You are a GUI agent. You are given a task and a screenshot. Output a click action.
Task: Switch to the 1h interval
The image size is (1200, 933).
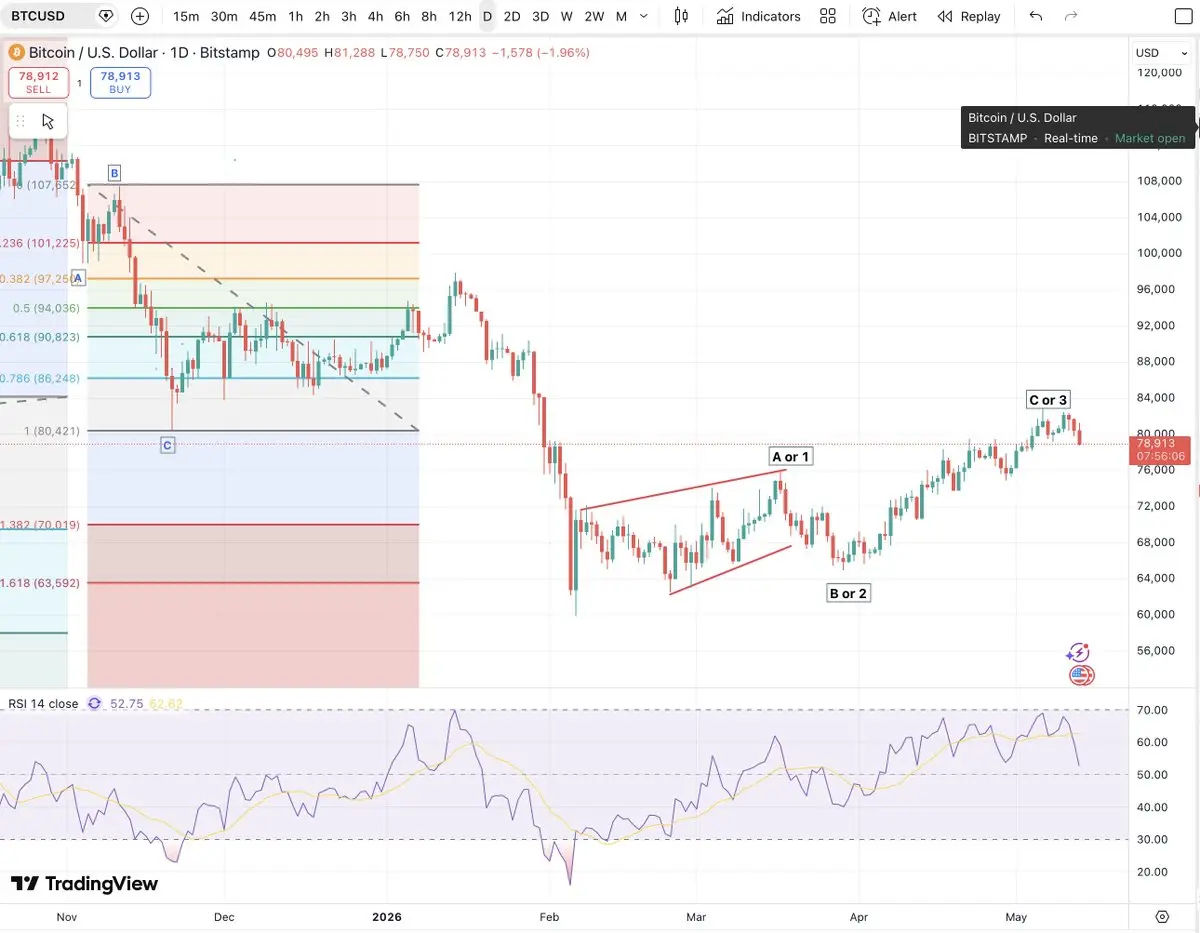(295, 16)
